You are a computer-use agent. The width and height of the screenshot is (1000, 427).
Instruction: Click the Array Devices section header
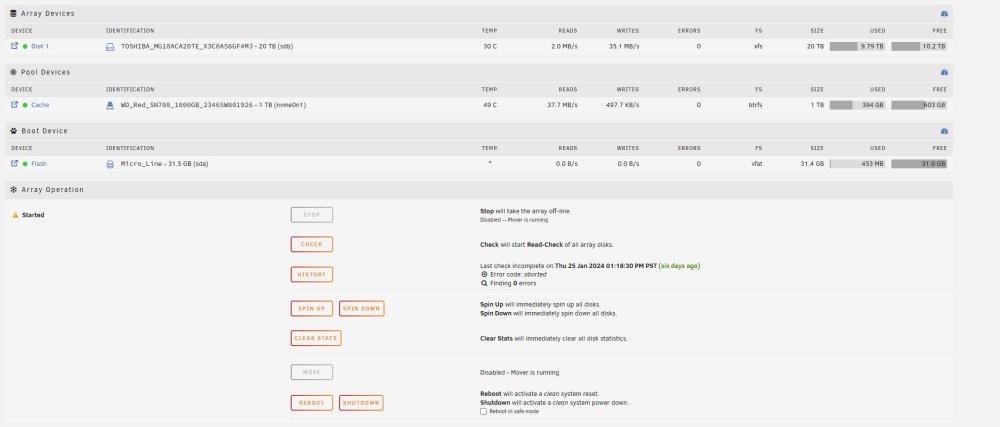(479, 13)
